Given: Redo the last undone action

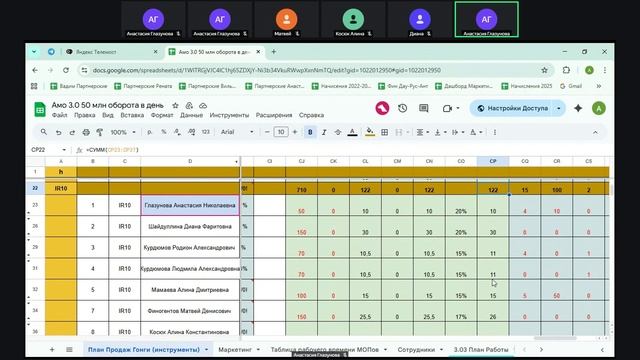Looking at the screenshot, I should (x=72, y=132).
